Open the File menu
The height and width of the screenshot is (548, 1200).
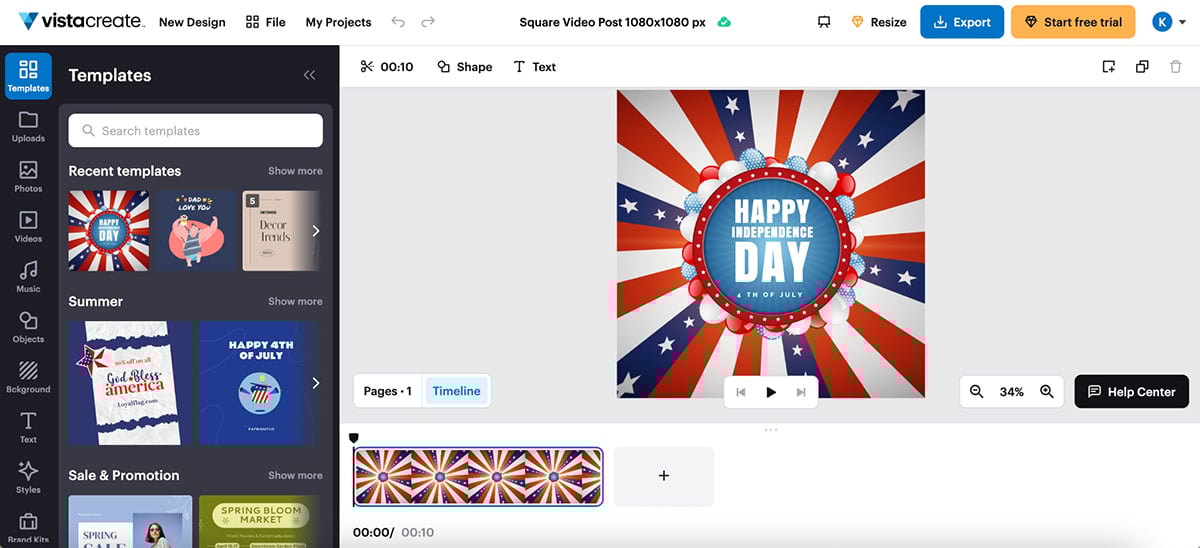(266, 22)
